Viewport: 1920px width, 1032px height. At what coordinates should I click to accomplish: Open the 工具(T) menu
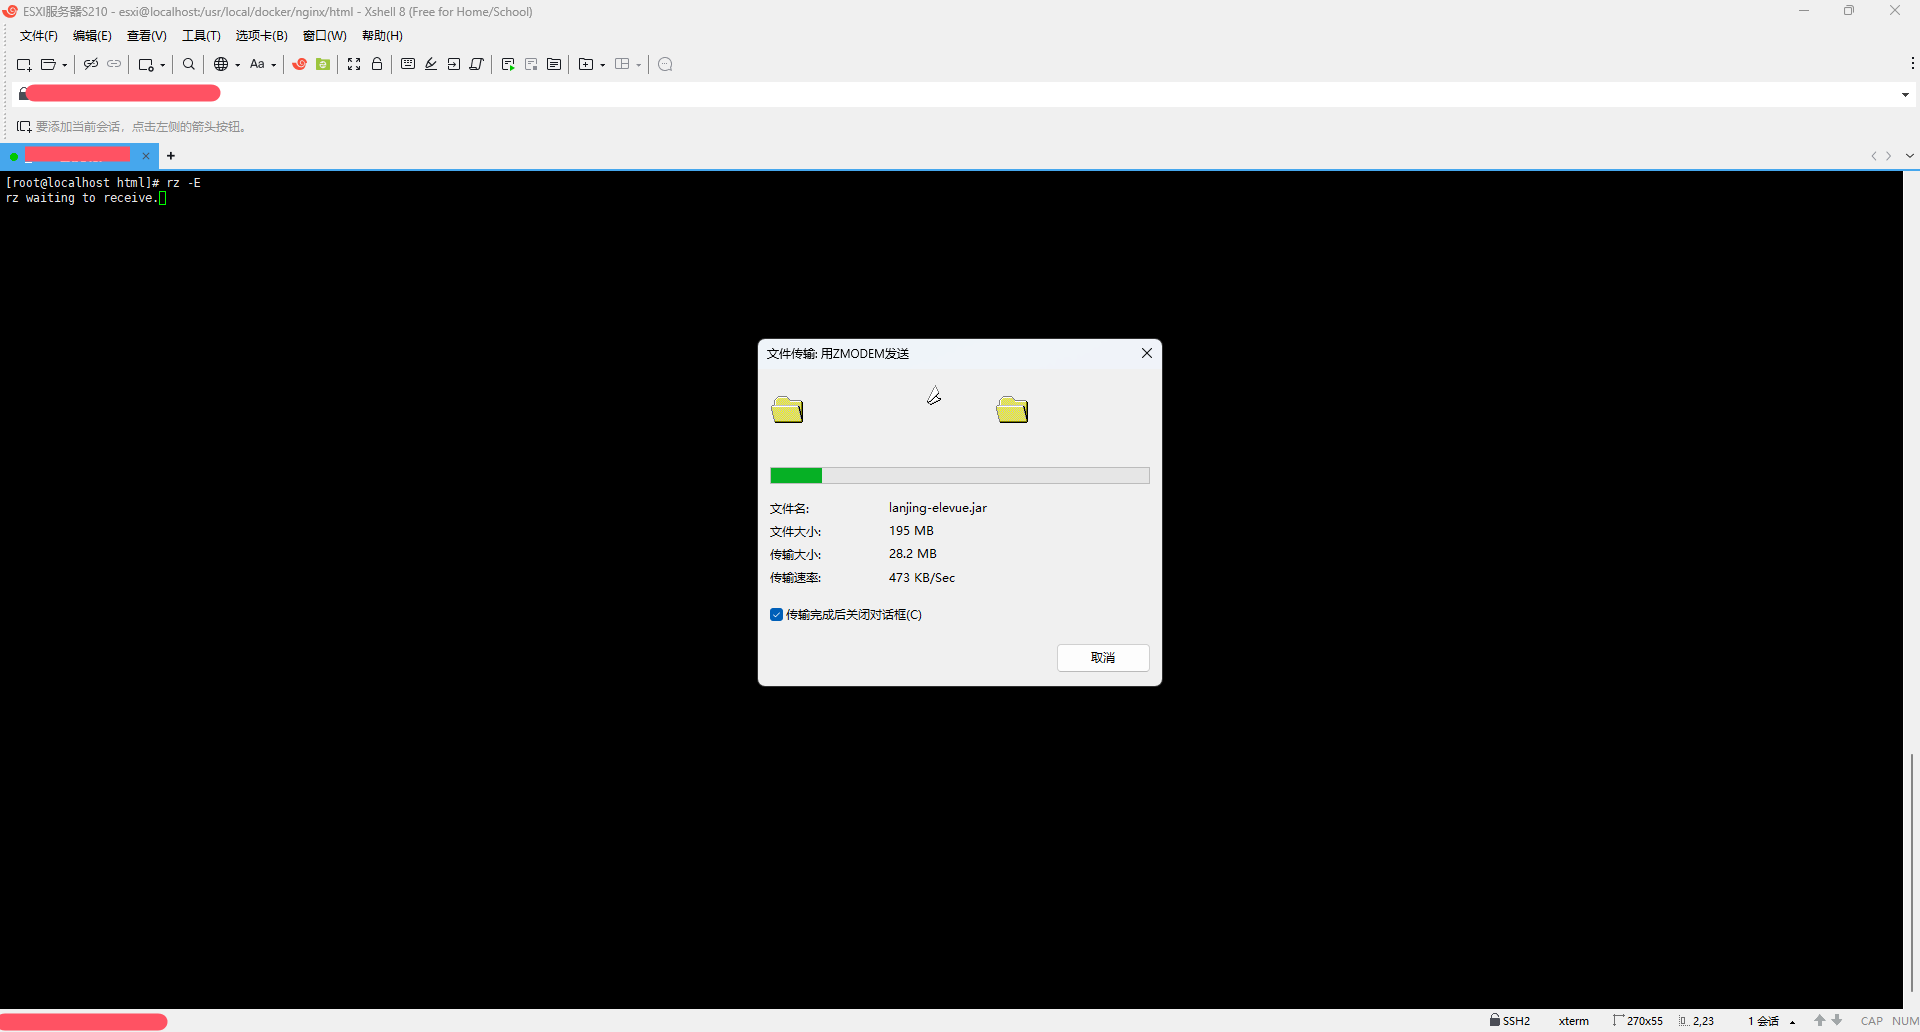coord(201,36)
